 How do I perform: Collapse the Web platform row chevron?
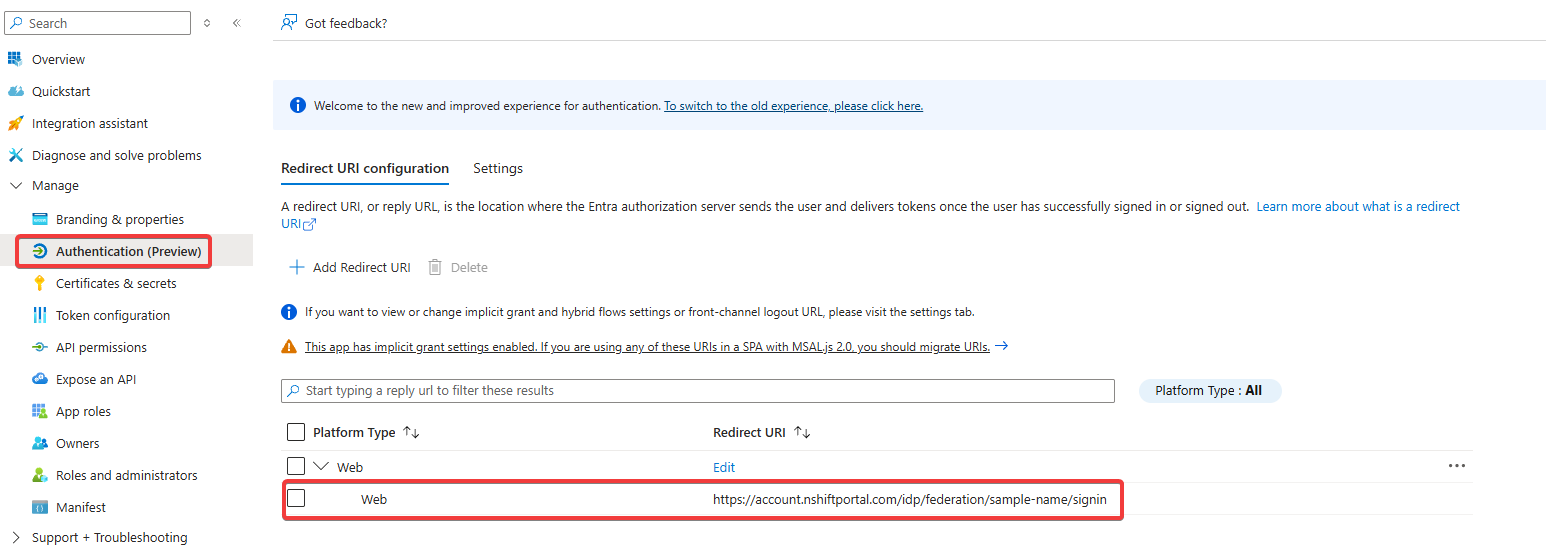pyautogui.click(x=321, y=466)
